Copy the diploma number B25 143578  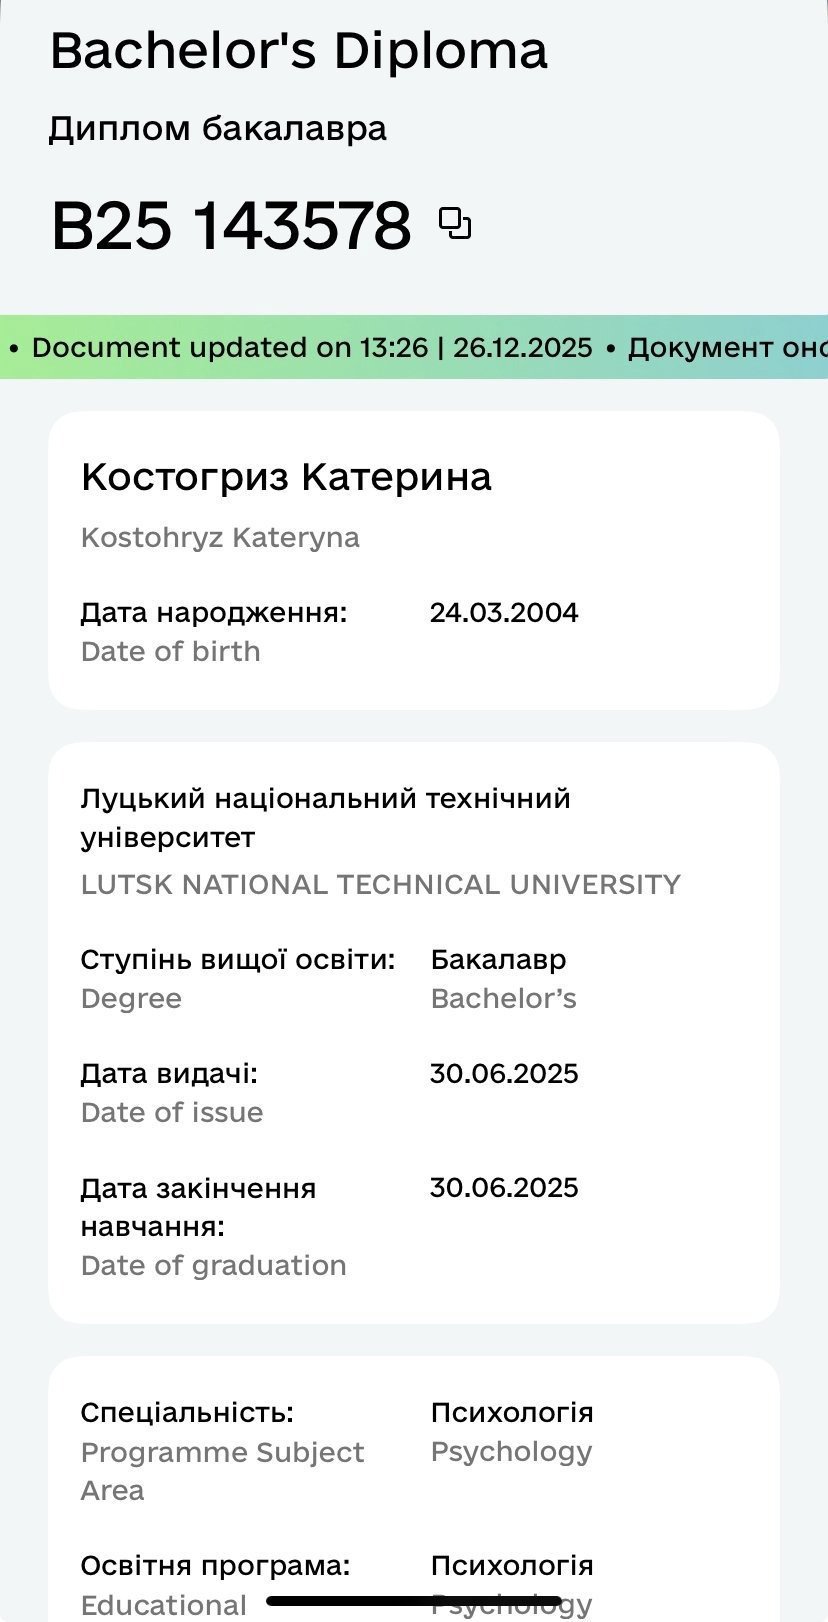[455, 224]
